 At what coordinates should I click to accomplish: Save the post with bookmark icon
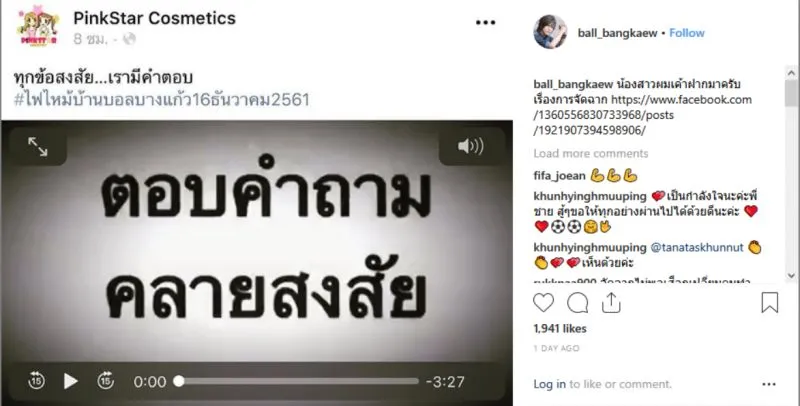coord(769,302)
